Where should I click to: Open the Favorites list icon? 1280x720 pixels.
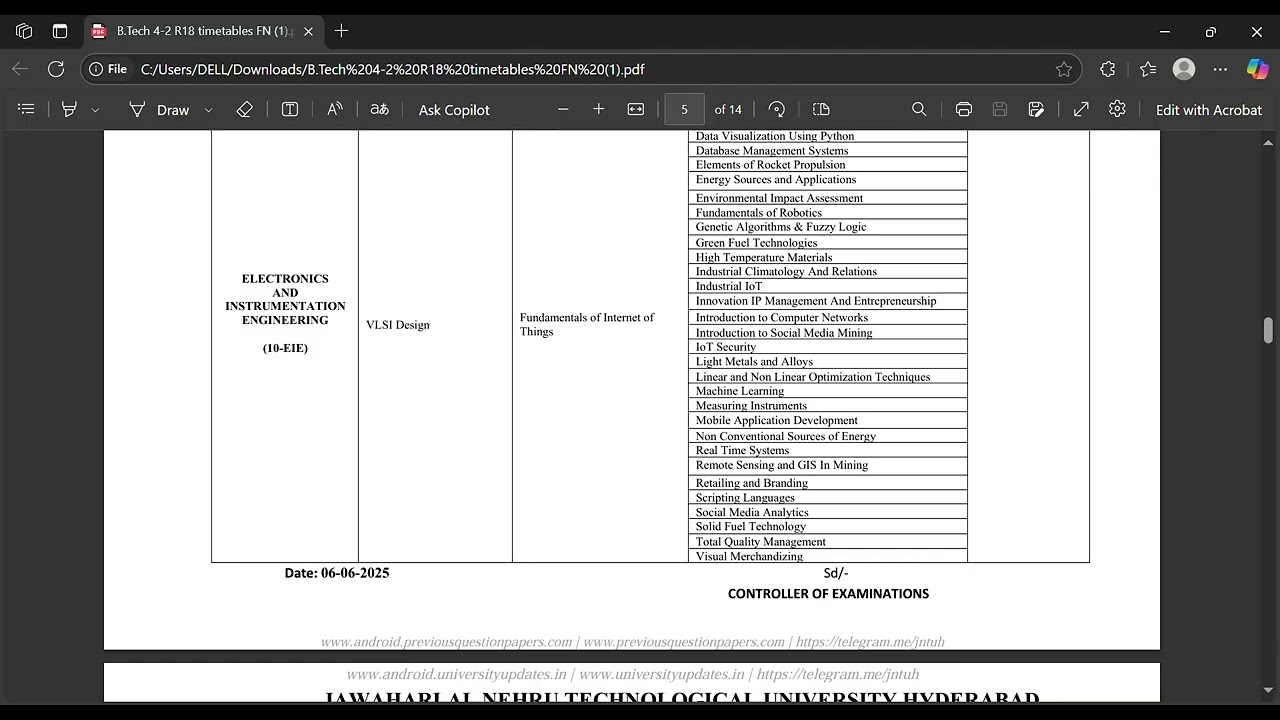point(1147,69)
